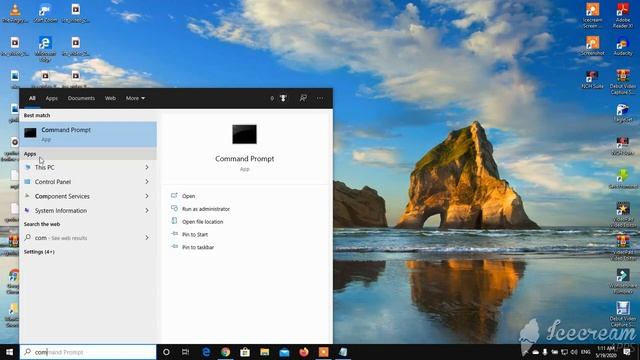640x360 pixels.
Task: Click the VLC cone desktop icon
Action: click(x=15, y=13)
